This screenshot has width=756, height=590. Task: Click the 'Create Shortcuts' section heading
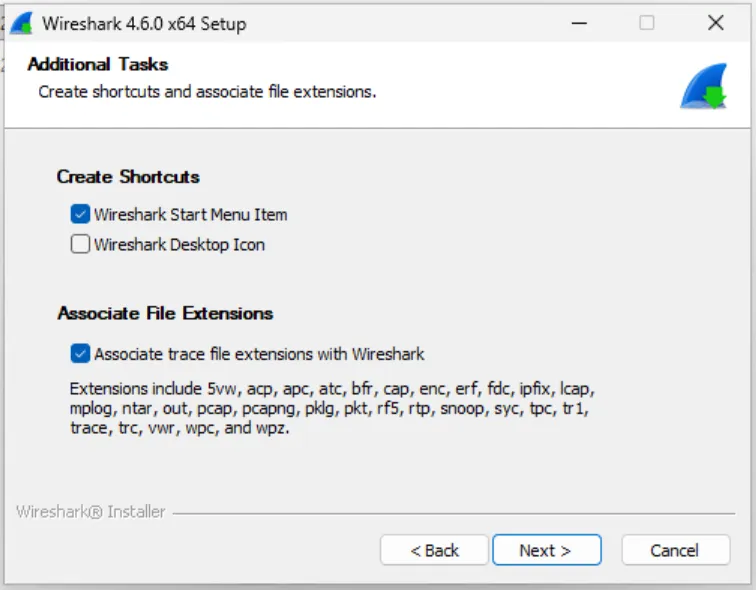tap(128, 177)
